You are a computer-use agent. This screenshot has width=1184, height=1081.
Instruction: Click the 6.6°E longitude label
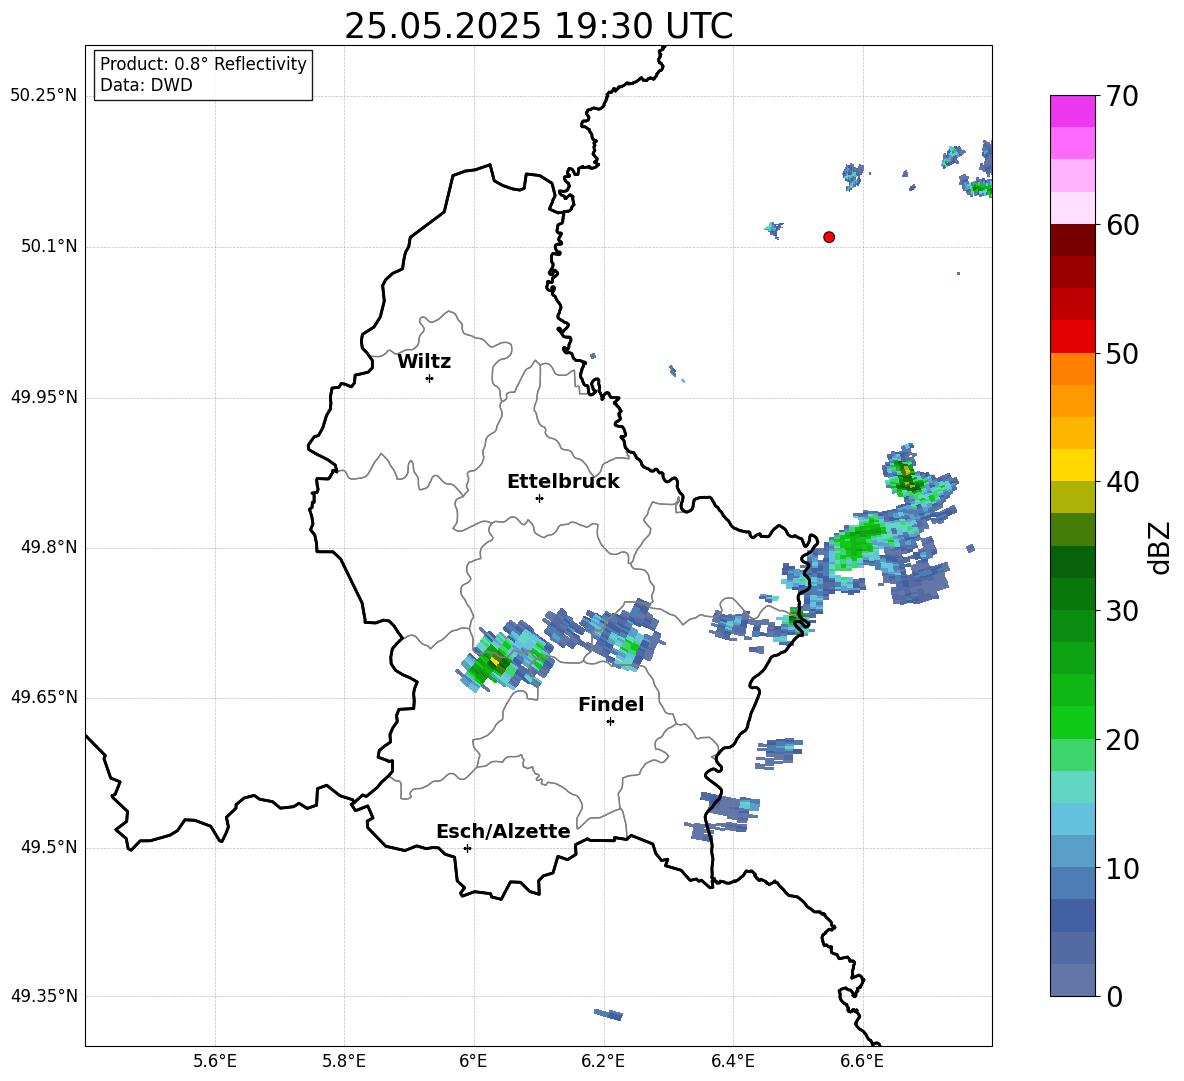coord(862,1061)
